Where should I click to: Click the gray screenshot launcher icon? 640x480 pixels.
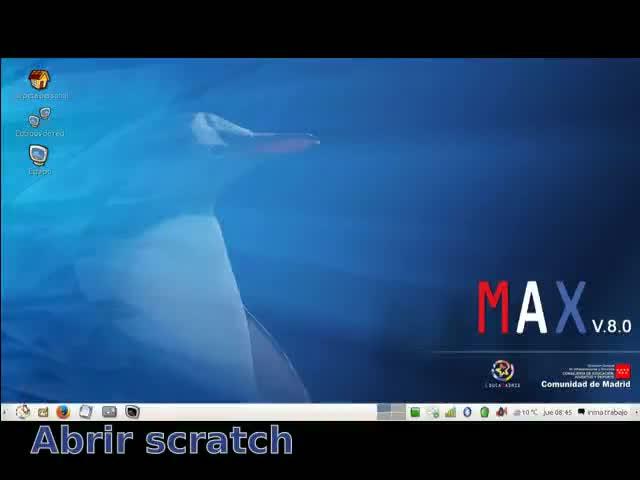pyautogui.click(x=109, y=412)
